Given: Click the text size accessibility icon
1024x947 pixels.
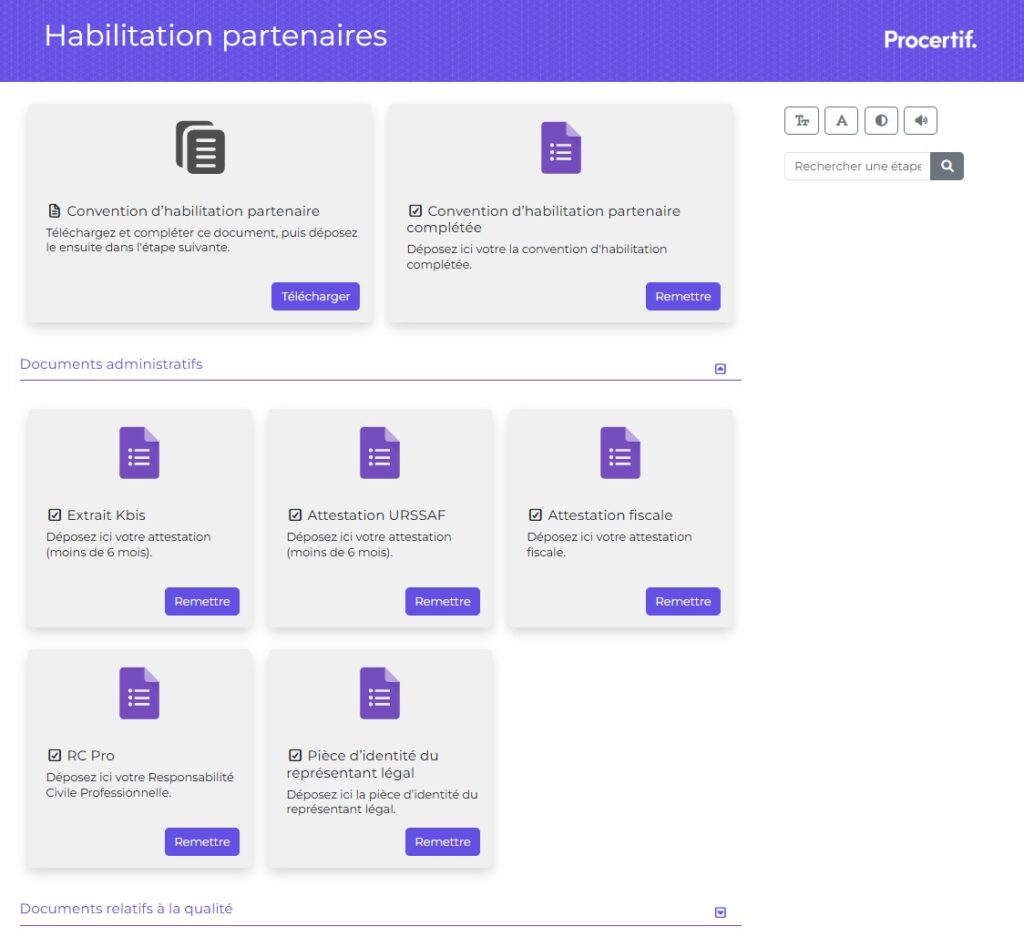Looking at the screenshot, I should point(801,121).
